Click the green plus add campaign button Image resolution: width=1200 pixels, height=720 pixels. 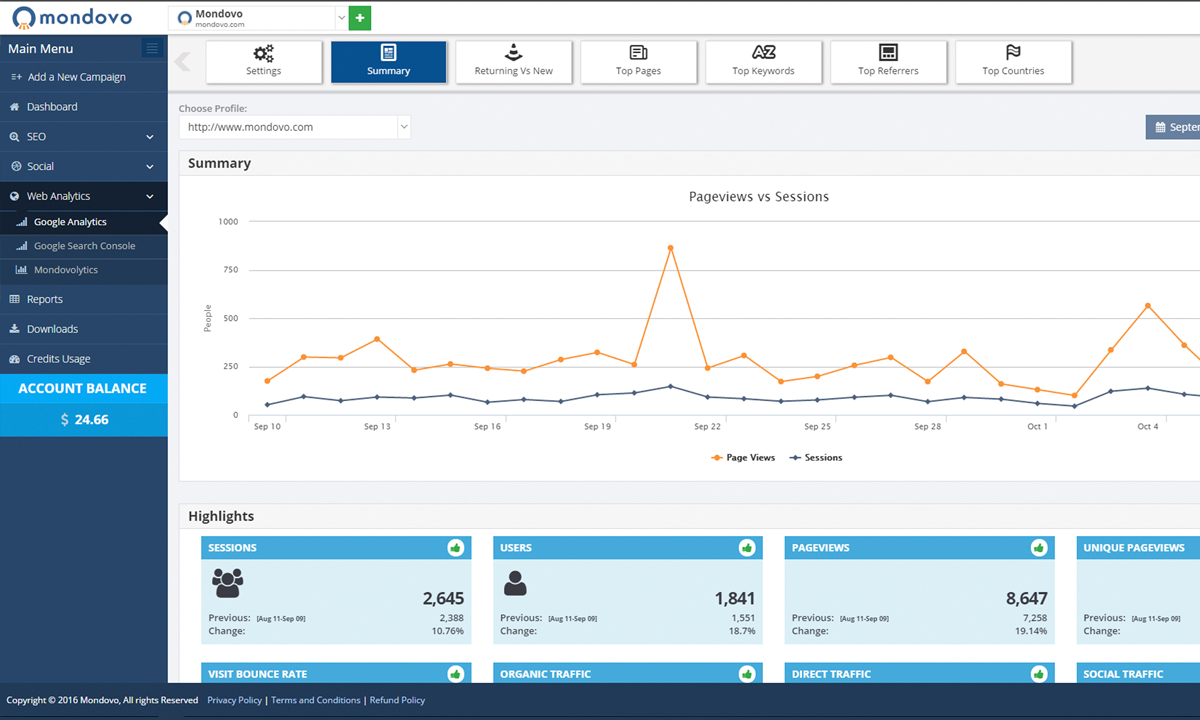(x=360, y=18)
